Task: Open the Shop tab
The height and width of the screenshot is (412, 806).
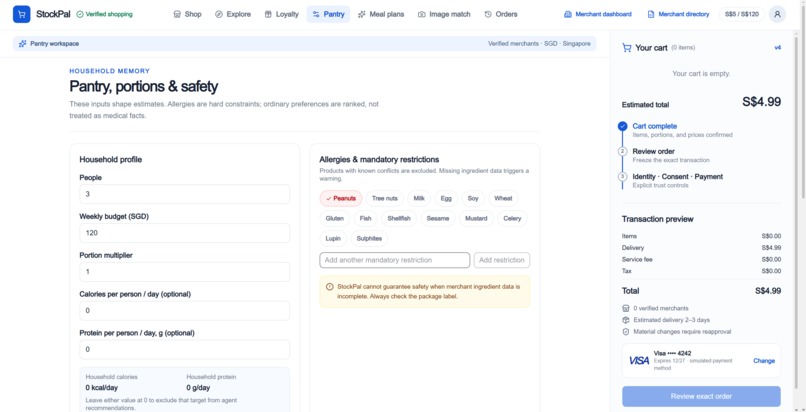Action: click(188, 14)
